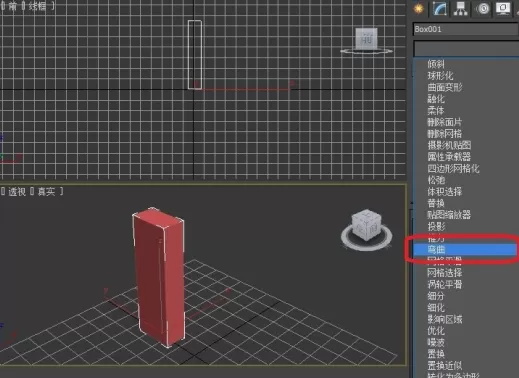
Task: Open the Hierarchy panel icon
Action: (x=460, y=8)
